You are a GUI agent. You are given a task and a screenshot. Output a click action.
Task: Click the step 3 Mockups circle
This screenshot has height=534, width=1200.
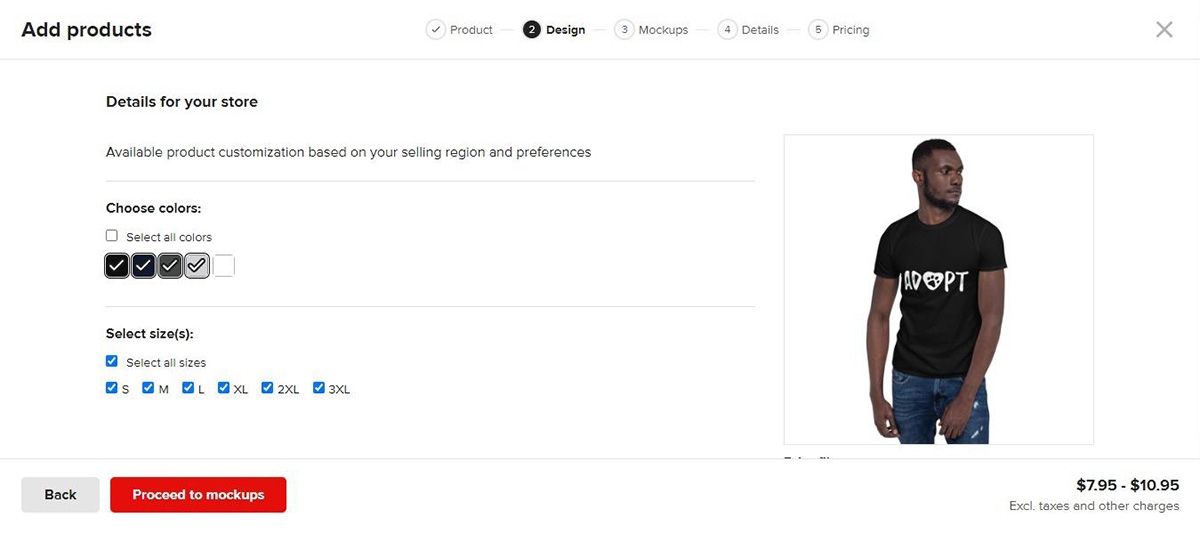click(624, 30)
